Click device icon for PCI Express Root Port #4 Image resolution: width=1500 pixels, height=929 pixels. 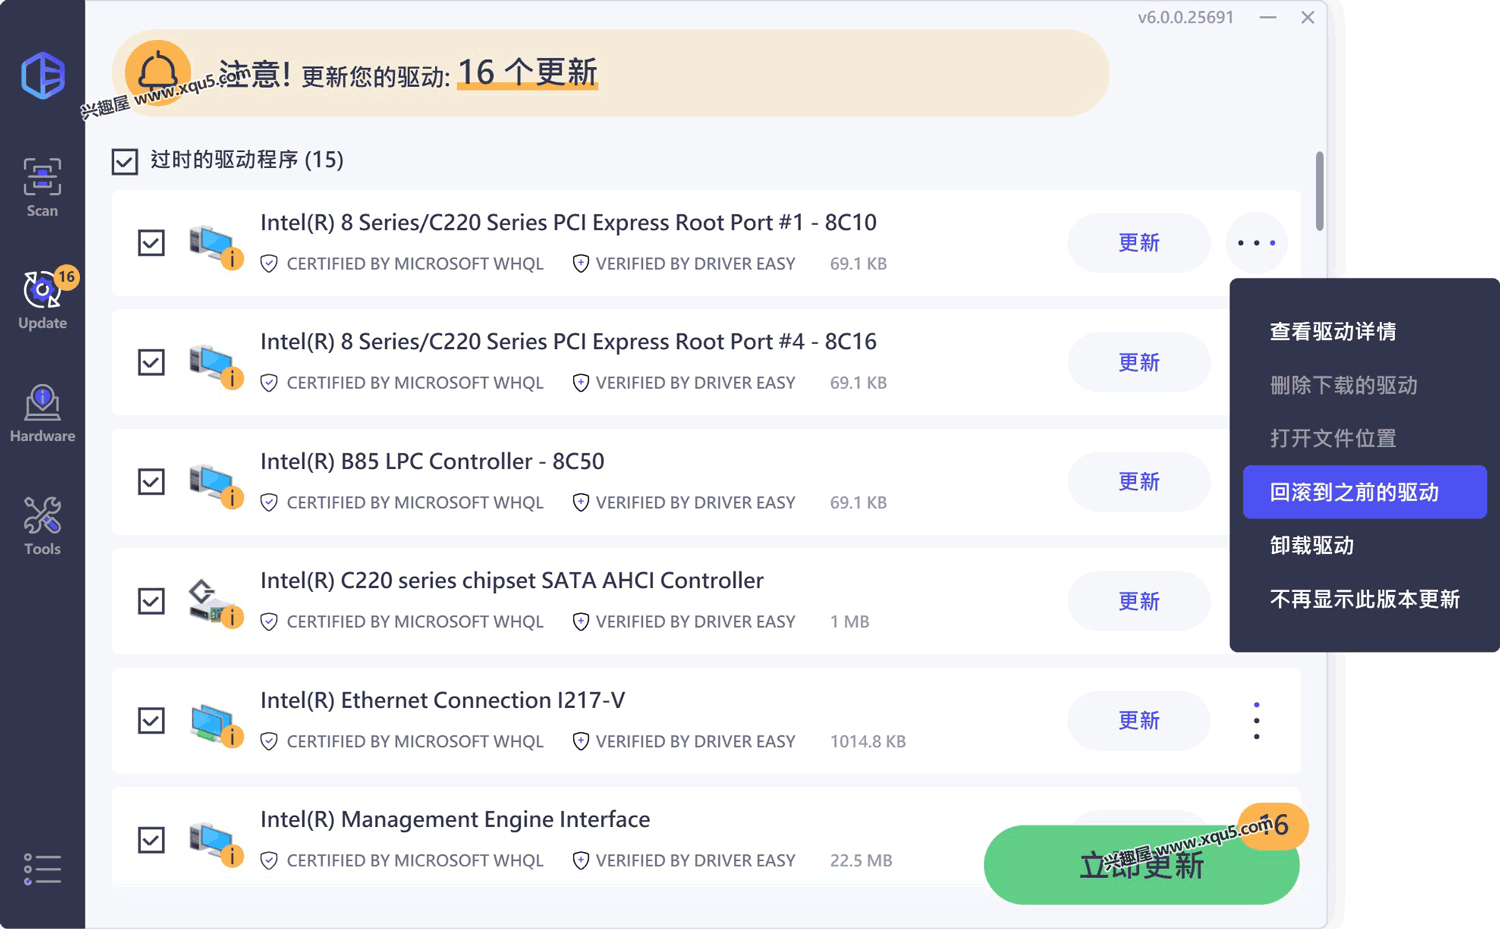coord(215,365)
